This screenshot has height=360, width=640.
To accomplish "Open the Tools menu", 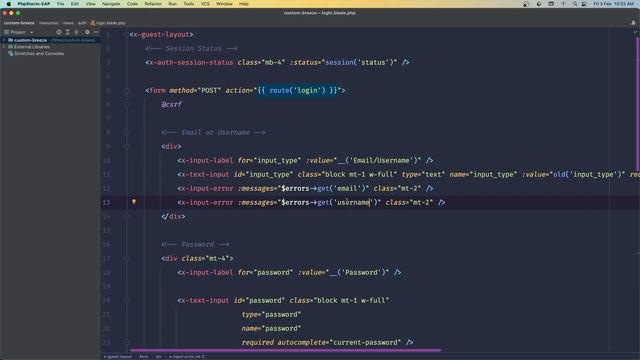I will point(189,4).
